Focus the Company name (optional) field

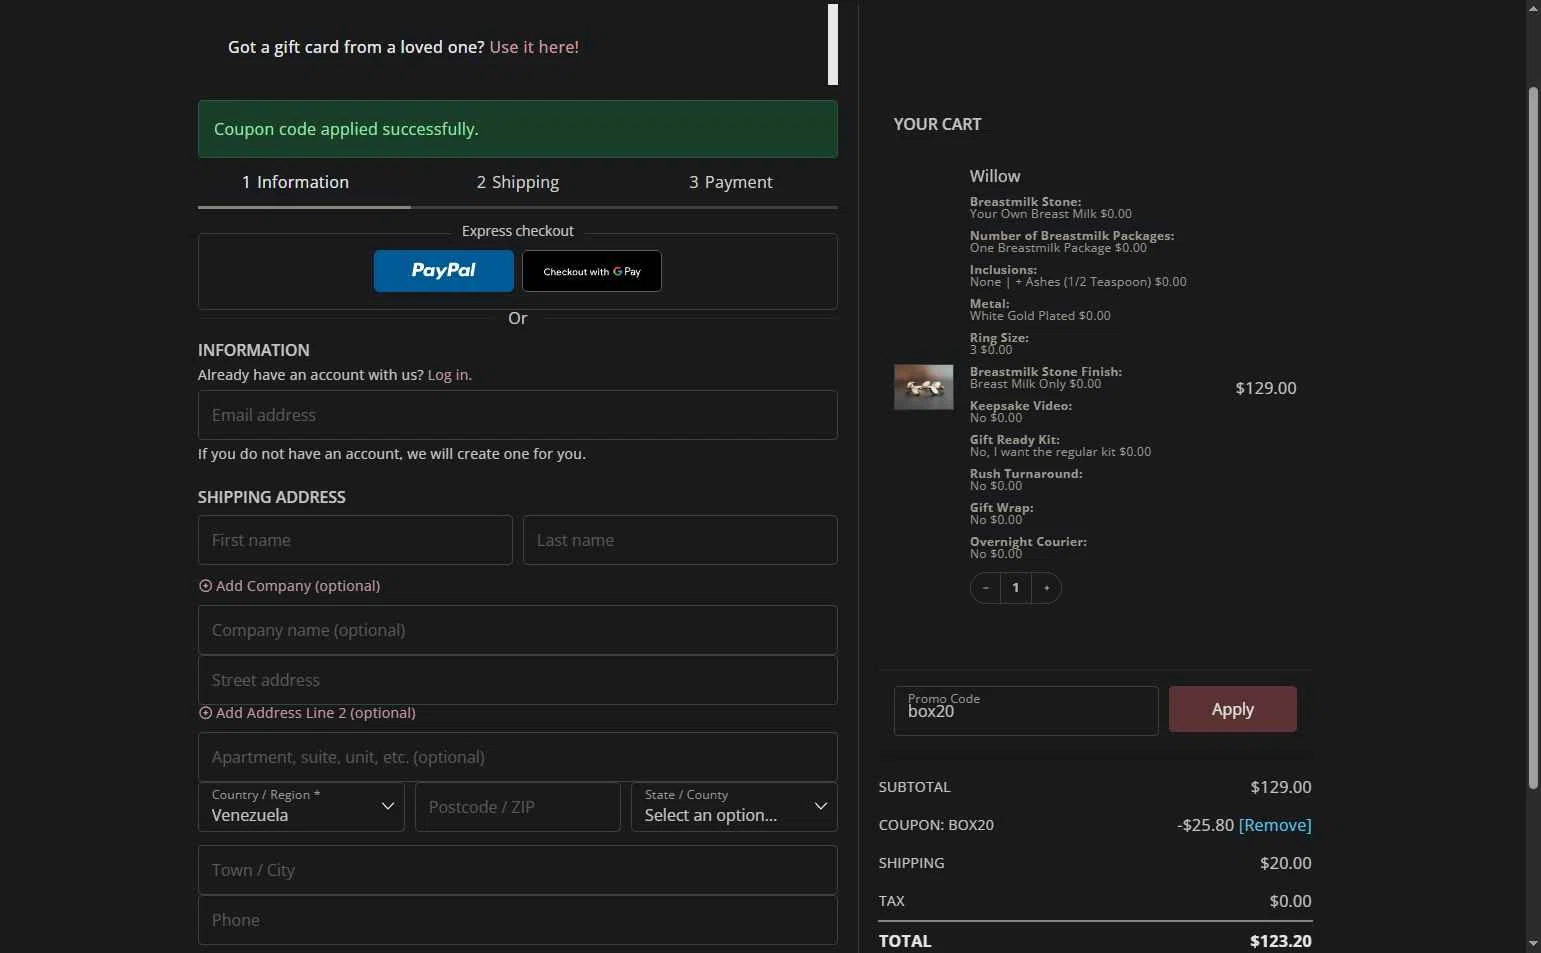tap(518, 630)
